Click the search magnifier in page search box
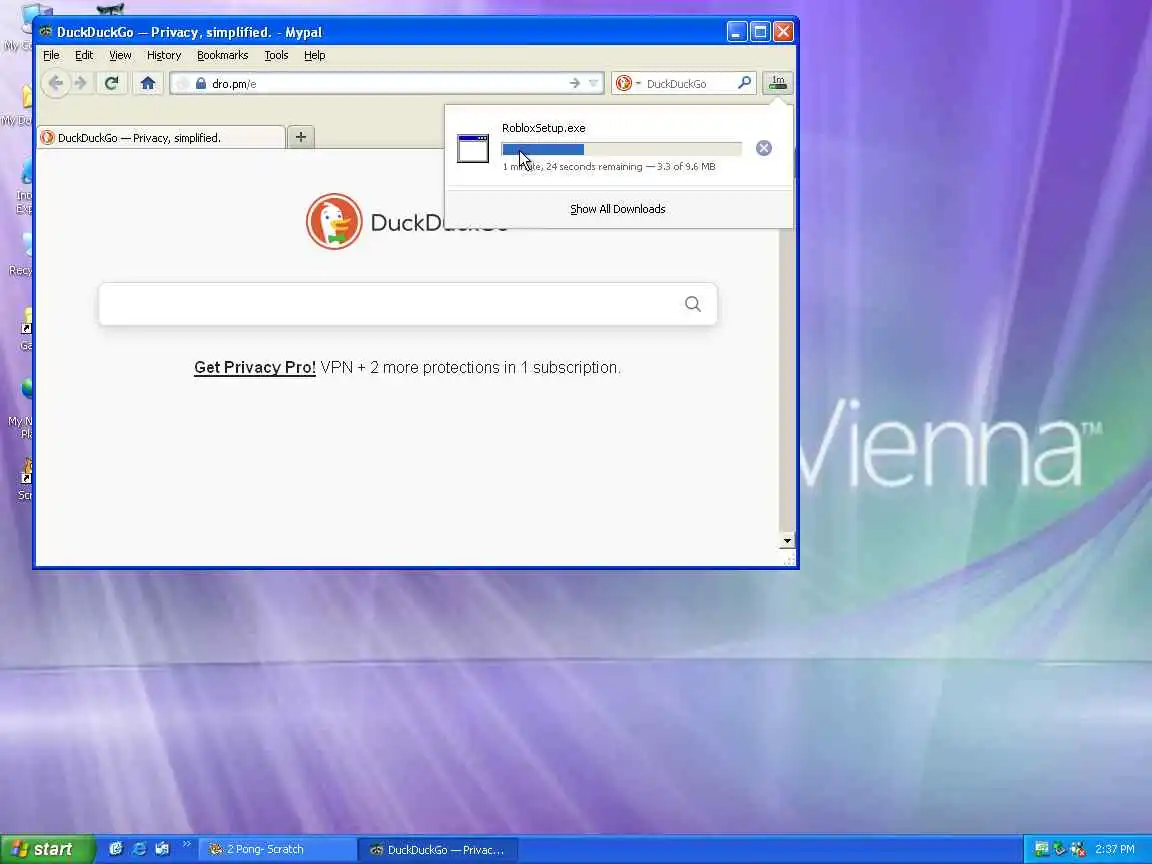This screenshot has width=1152, height=864. click(x=693, y=304)
